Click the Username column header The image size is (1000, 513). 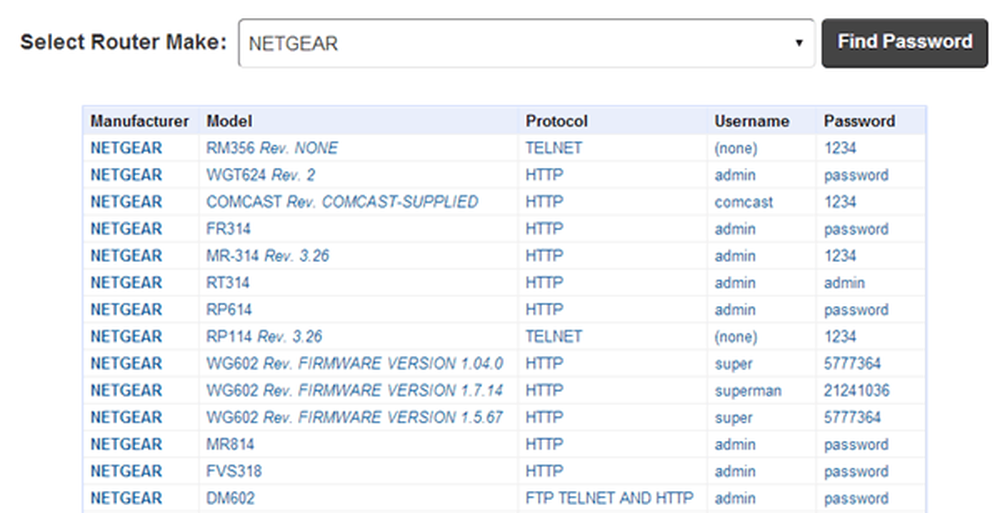coord(751,121)
